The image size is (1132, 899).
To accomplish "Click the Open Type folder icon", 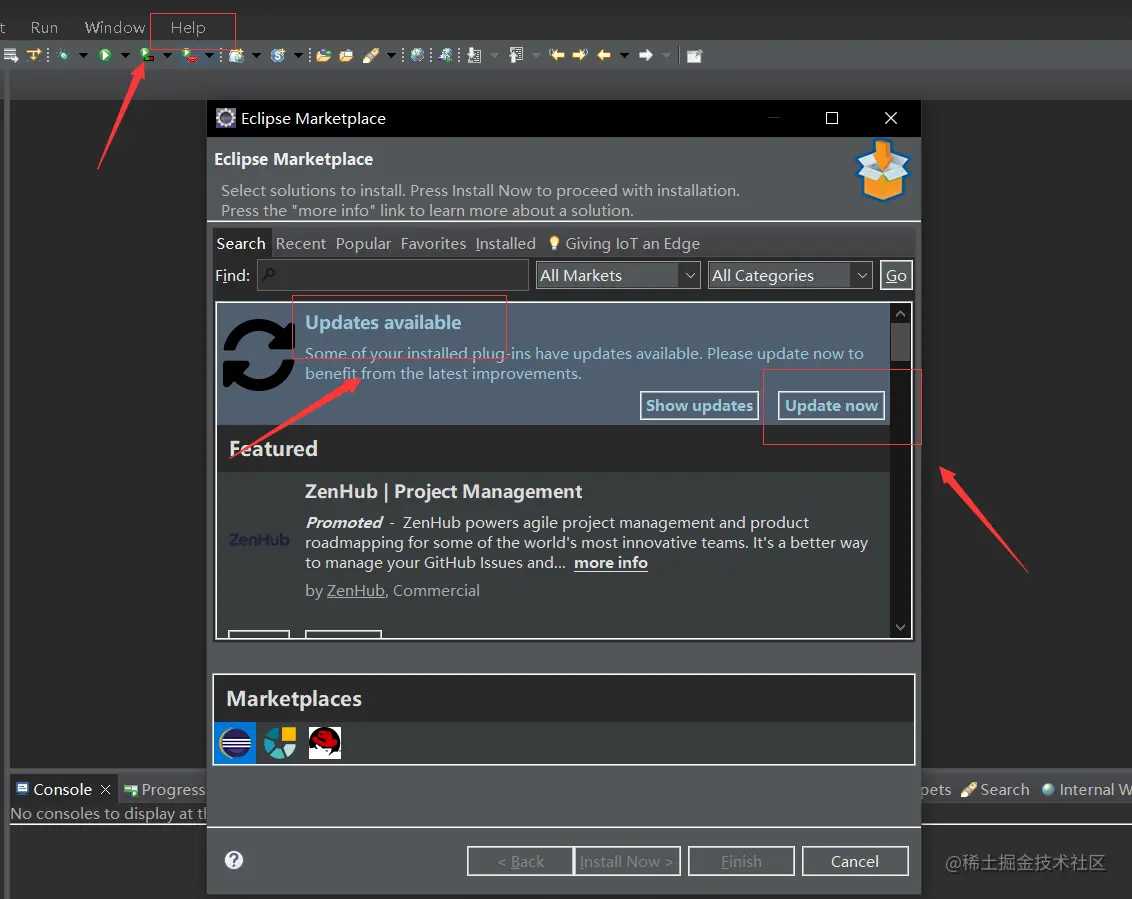I will click(323, 55).
